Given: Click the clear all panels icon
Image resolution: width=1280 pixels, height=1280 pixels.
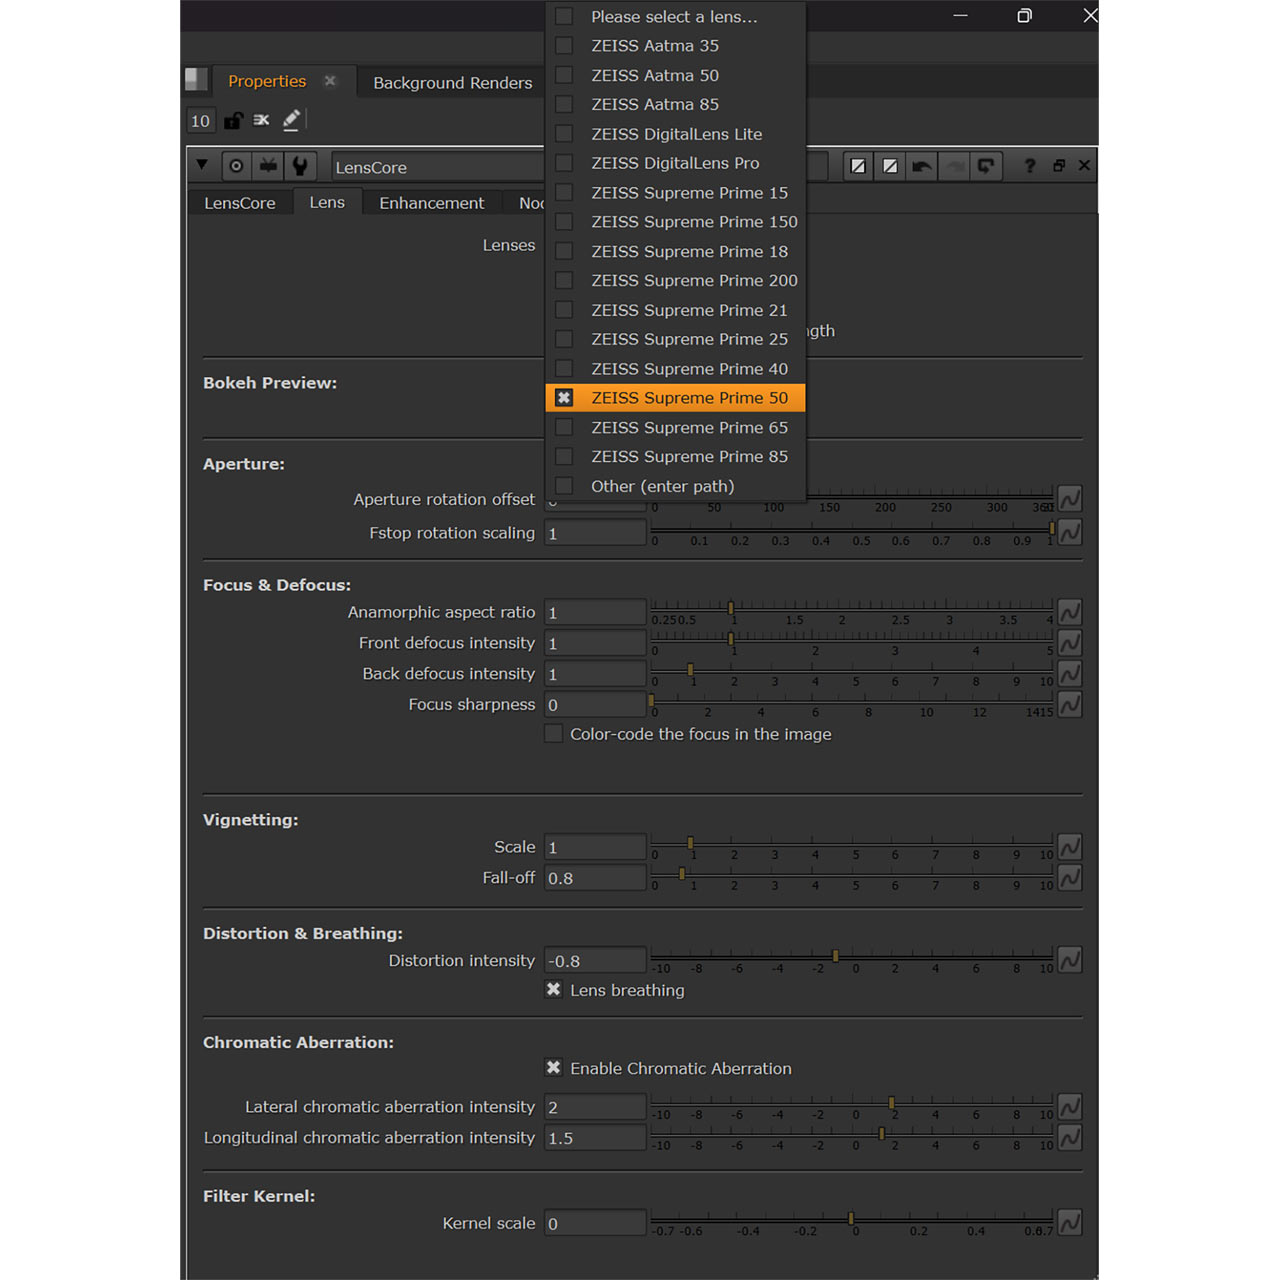Looking at the screenshot, I should (x=262, y=121).
